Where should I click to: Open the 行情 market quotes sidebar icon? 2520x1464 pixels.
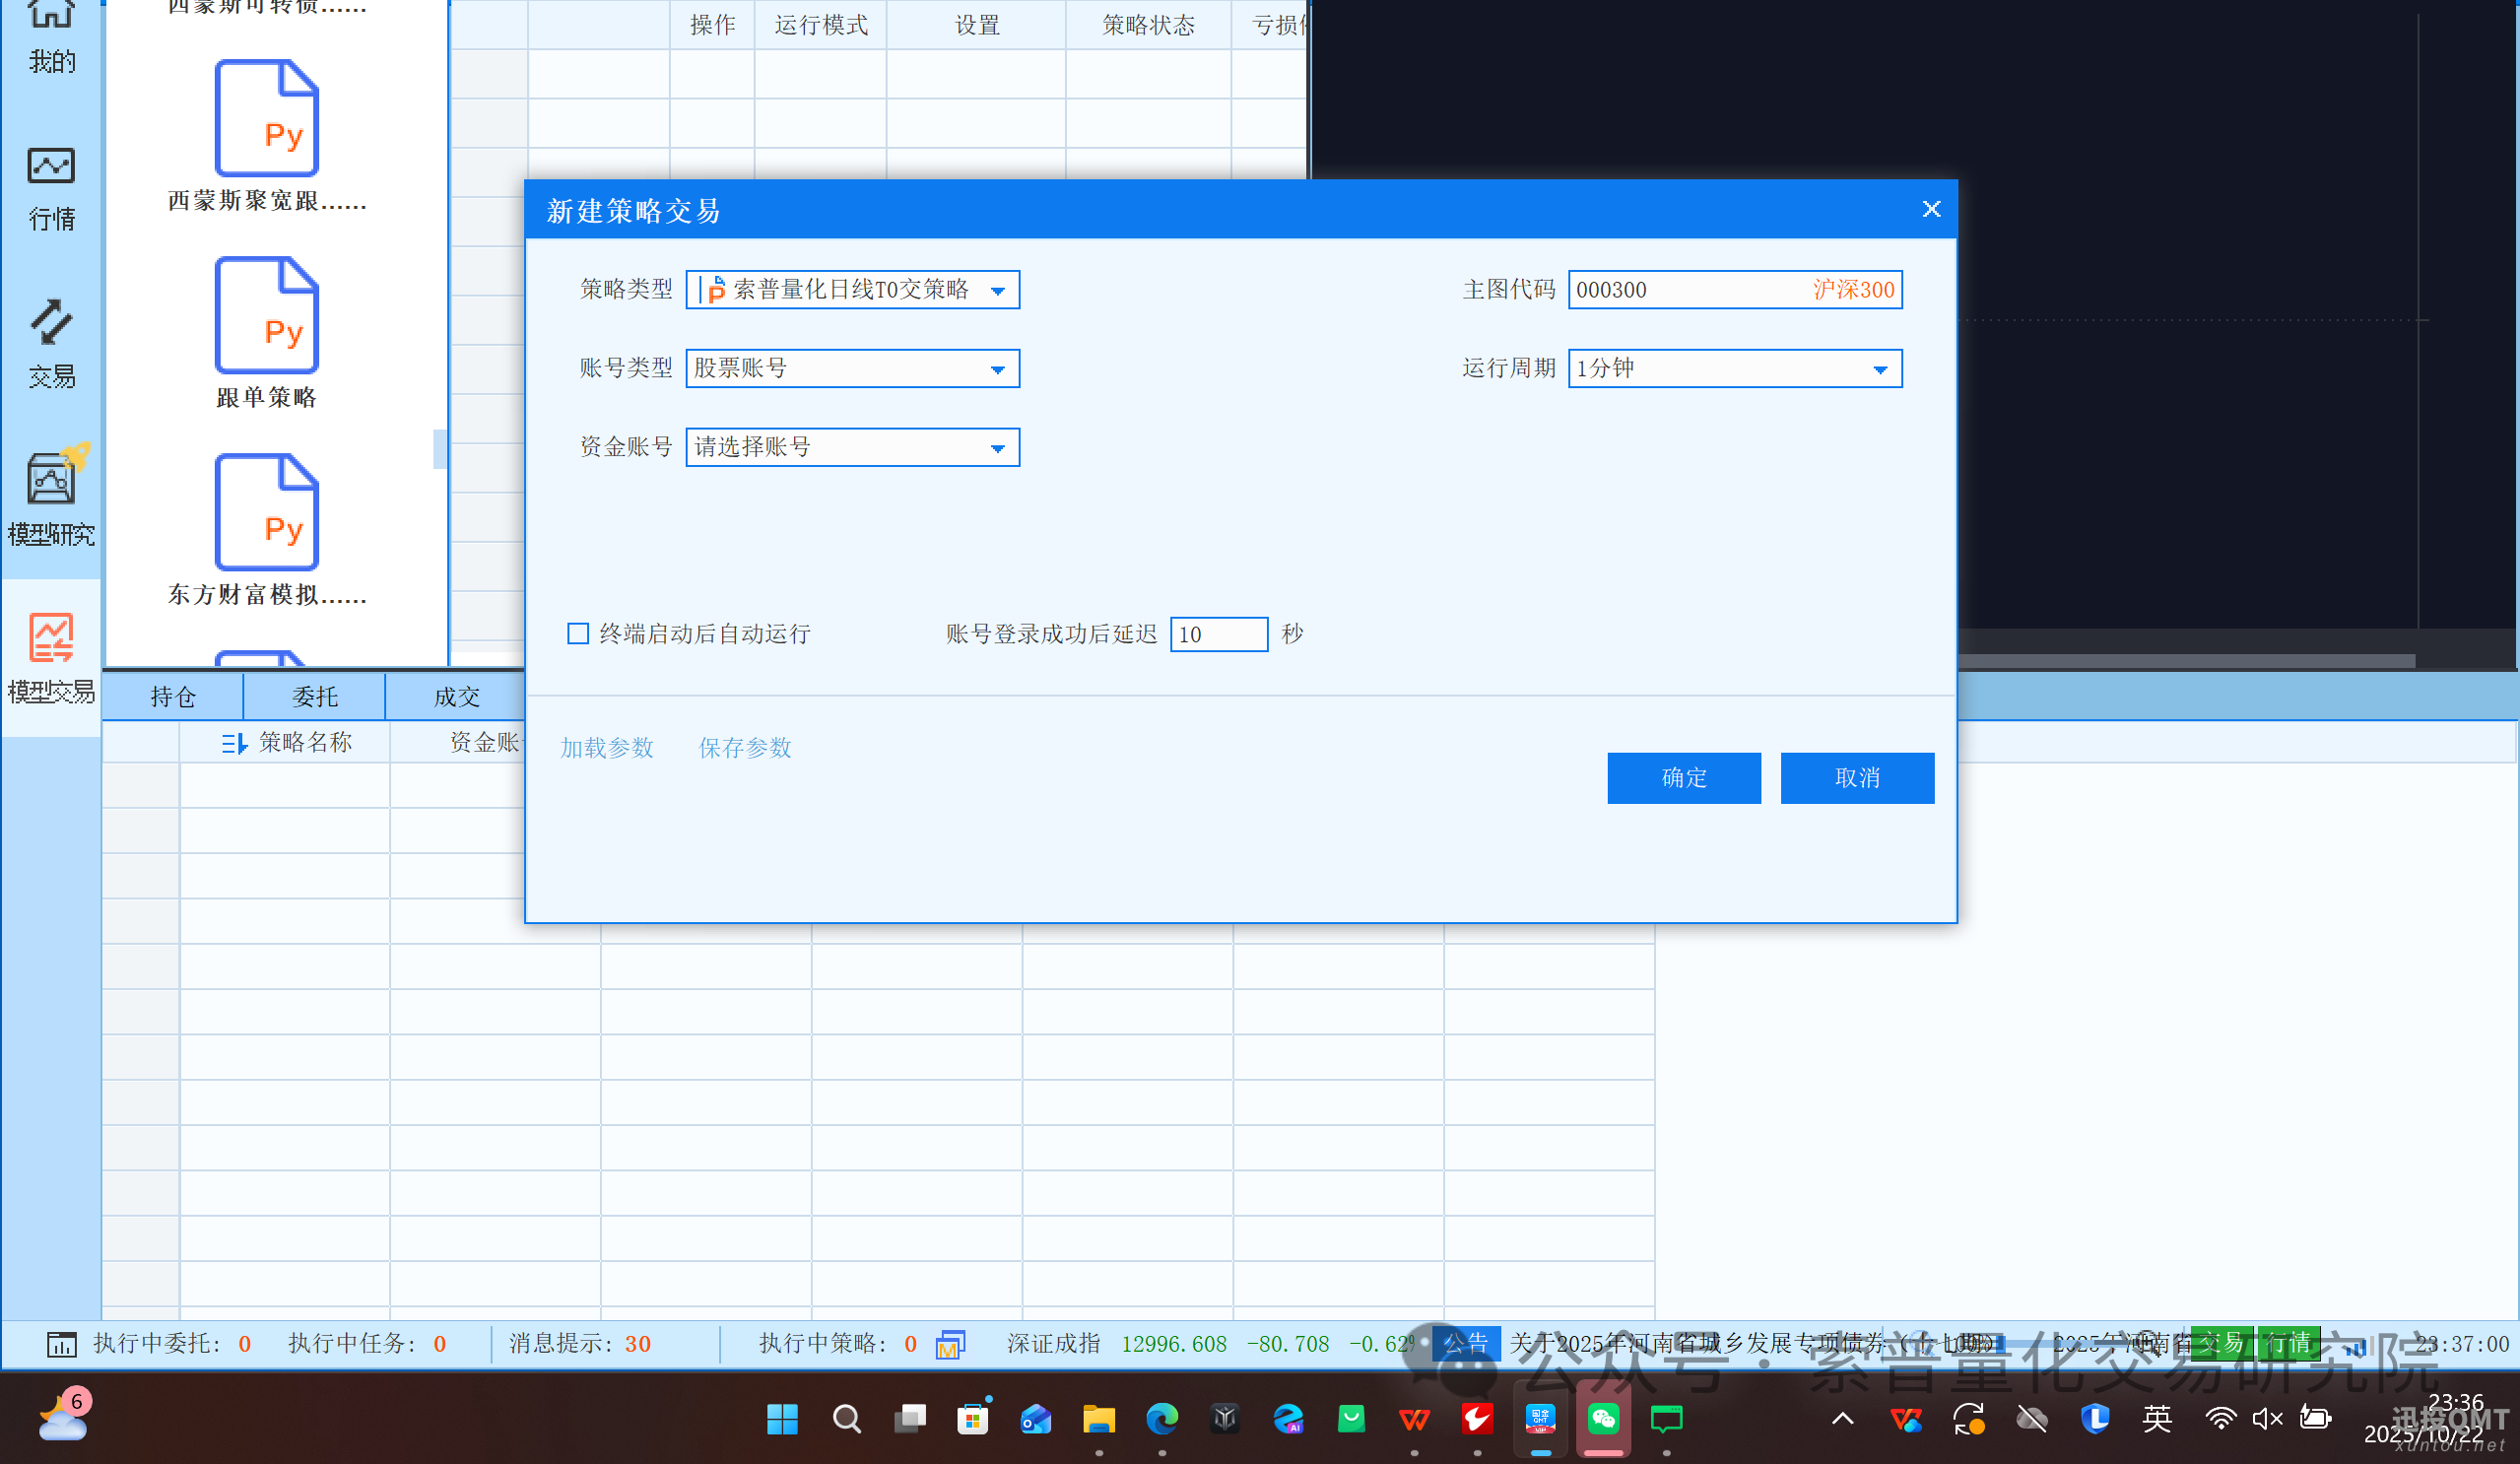(x=51, y=187)
